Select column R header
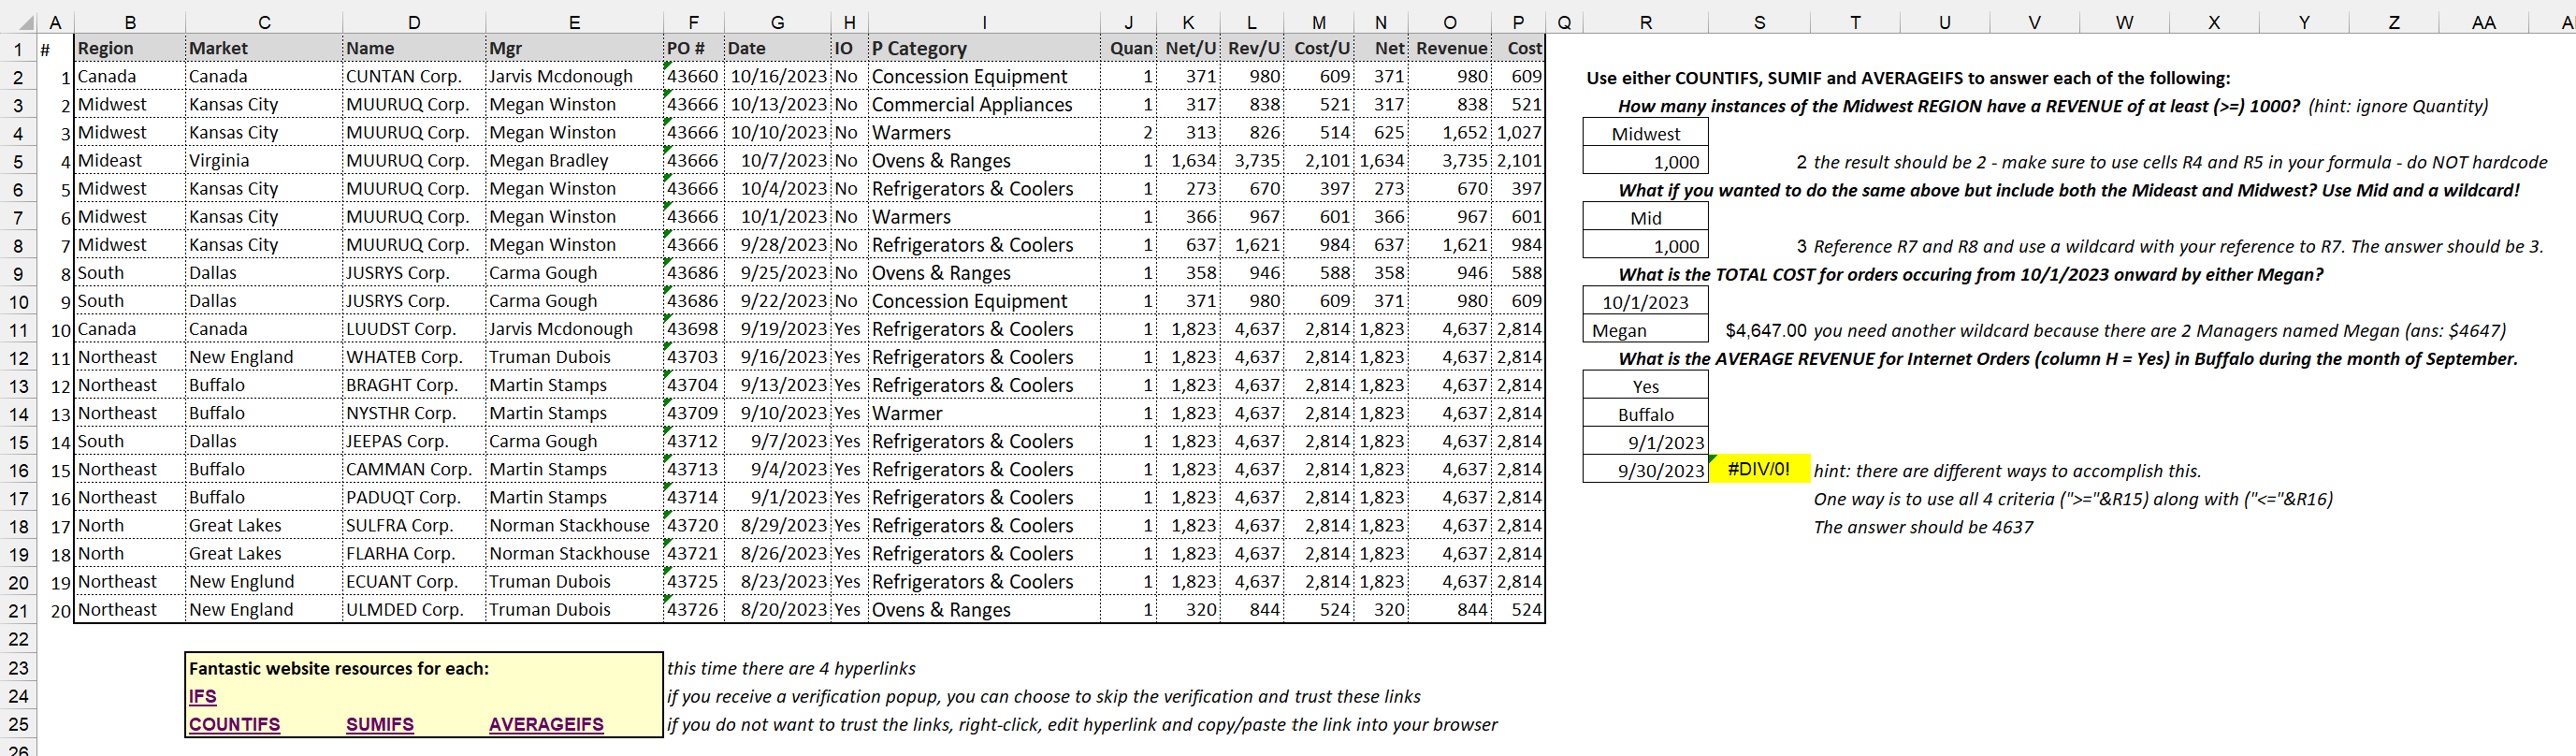 [x=1644, y=21]
